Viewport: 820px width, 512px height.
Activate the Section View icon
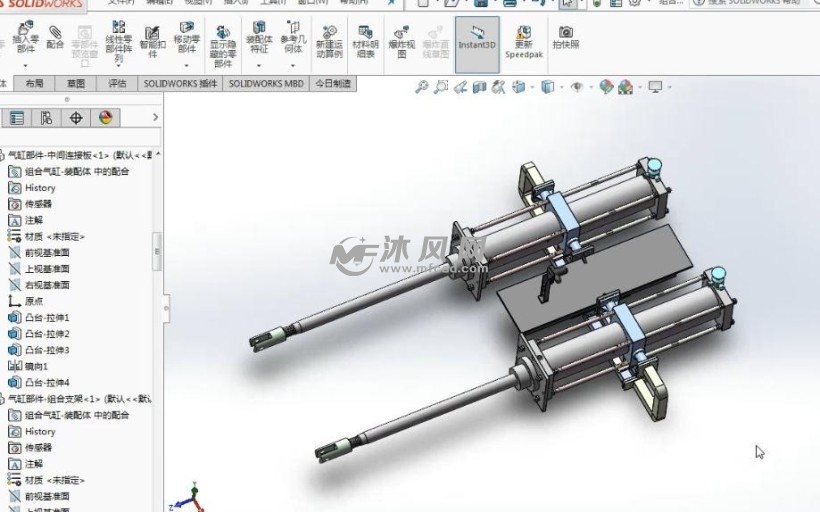(x=479, y=87)
